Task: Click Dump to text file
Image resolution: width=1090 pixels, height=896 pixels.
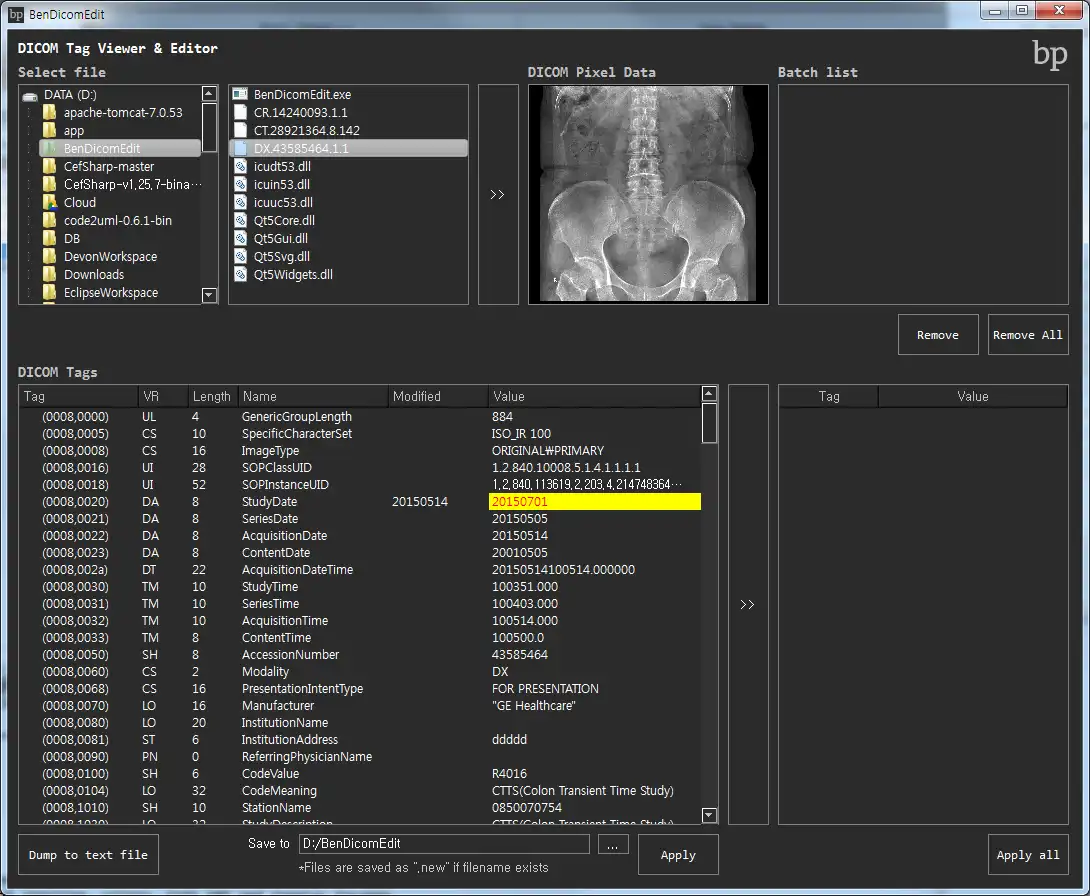Action: [88, 855]
